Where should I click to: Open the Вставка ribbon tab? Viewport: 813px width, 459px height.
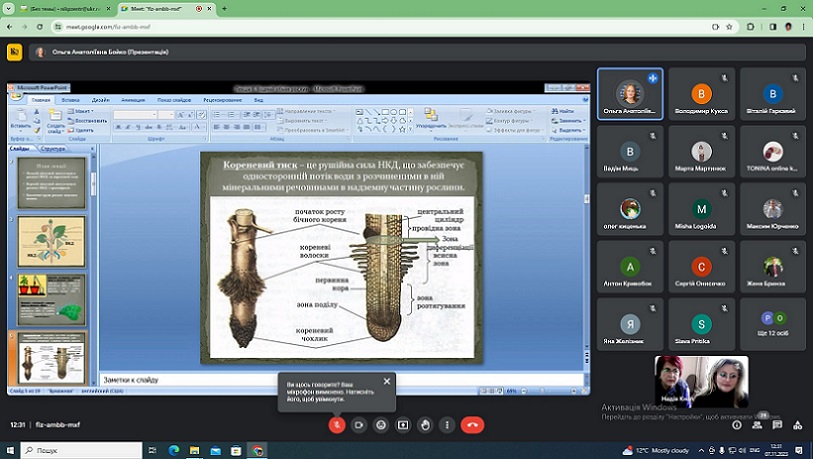(71, 100)
